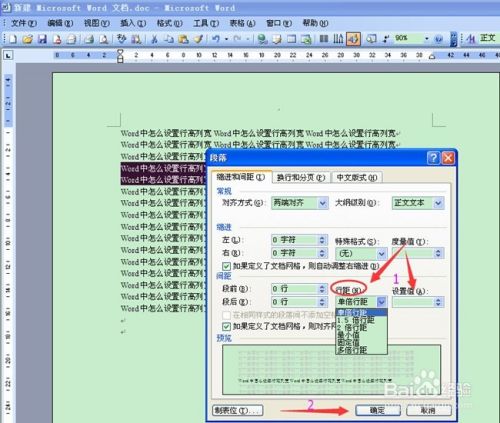This screenshot has width=500, height=423.
Task: Click the 右 indent spinner arrows
Action: point(322,253)
